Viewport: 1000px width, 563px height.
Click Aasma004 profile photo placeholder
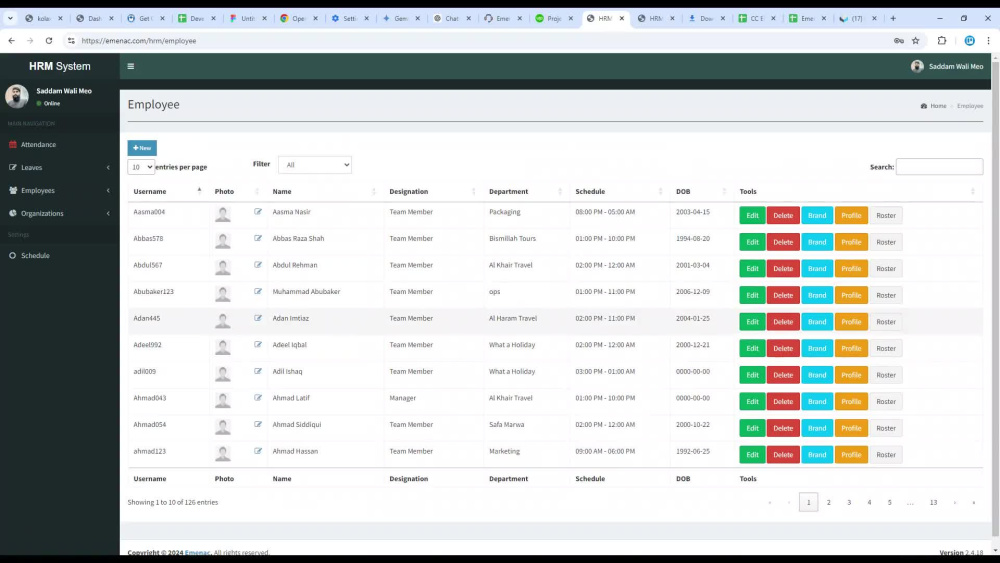click(223, 214)
